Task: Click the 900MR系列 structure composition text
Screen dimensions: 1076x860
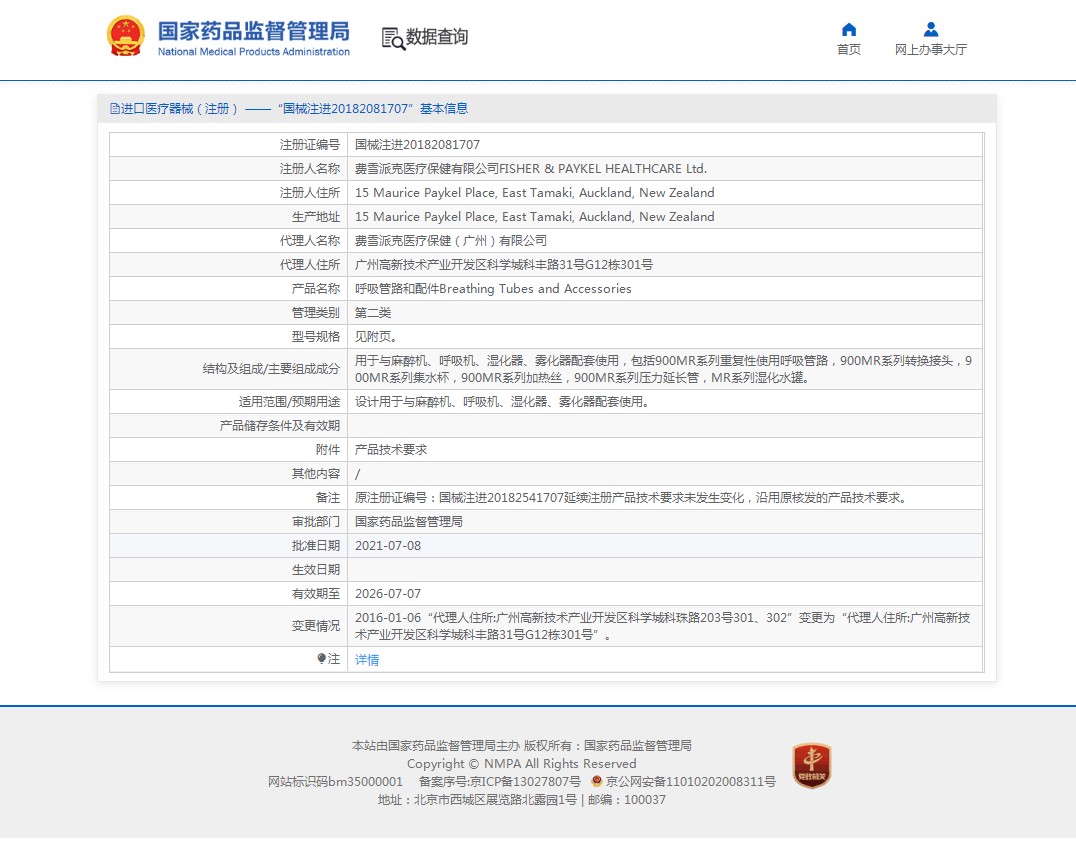Action: click(x=664, y=369)
